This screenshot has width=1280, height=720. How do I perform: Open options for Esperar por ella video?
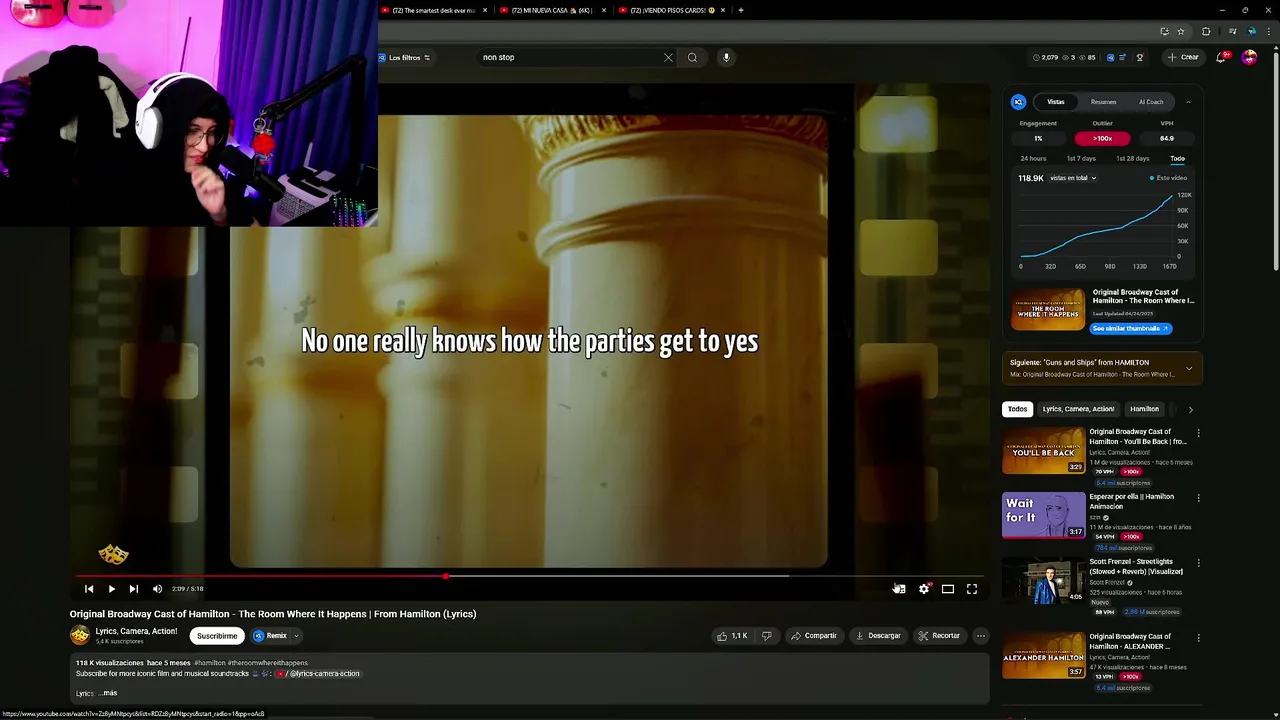pos(1198,497)
